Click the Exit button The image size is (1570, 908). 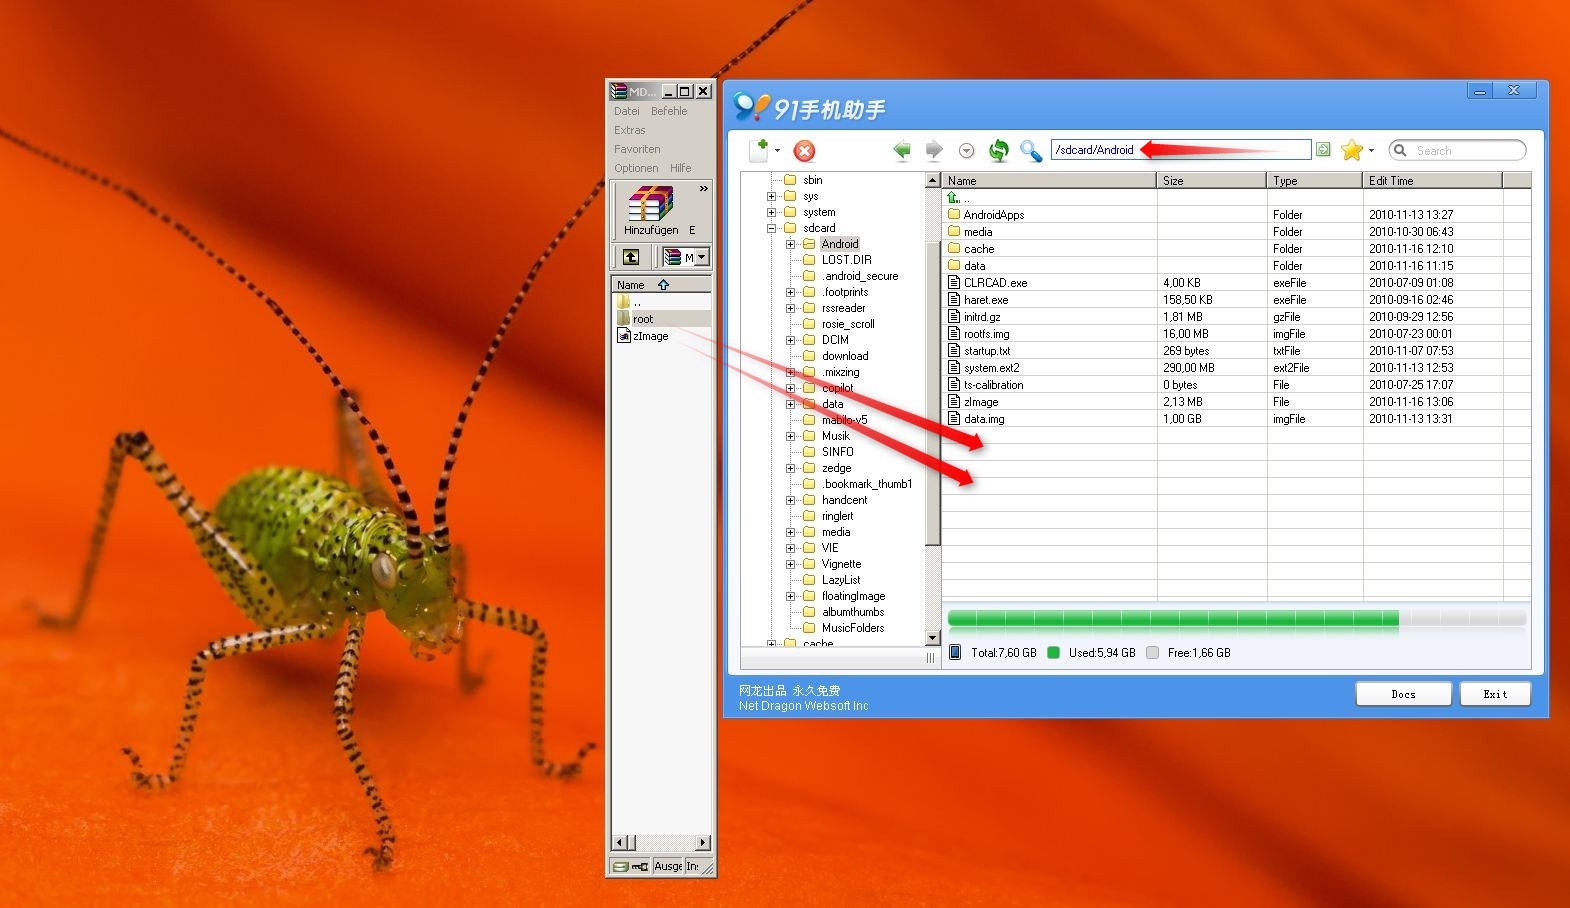[x=1495, y=694]
